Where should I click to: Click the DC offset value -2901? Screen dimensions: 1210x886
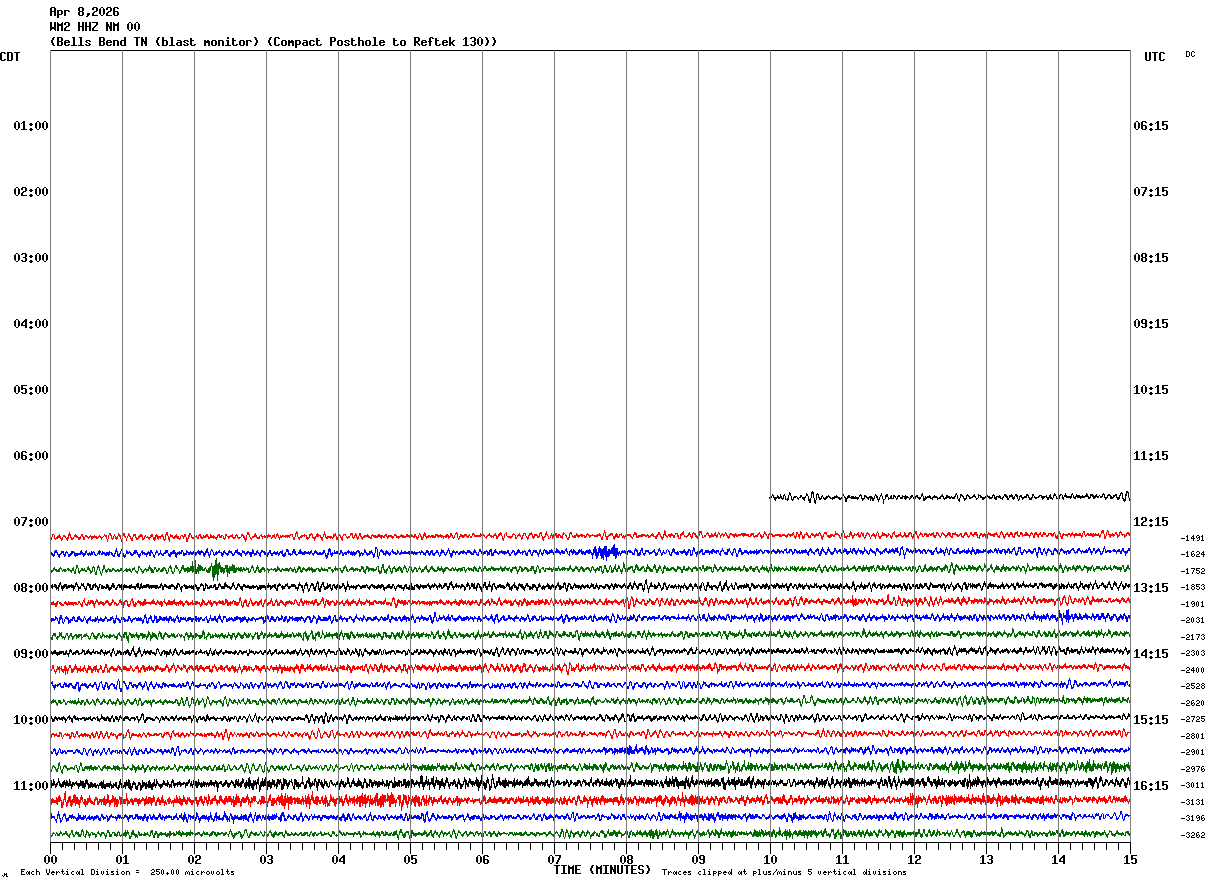coord(1193,752)
